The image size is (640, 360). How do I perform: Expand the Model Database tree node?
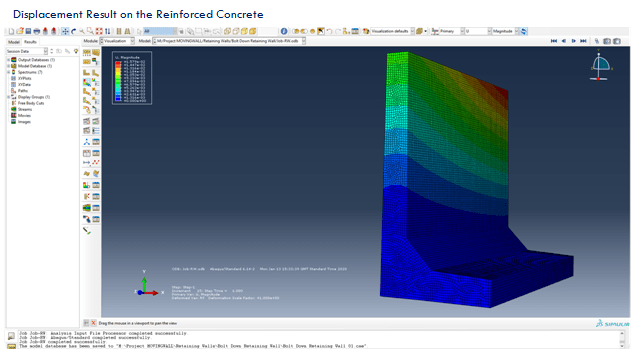[8, 66]
